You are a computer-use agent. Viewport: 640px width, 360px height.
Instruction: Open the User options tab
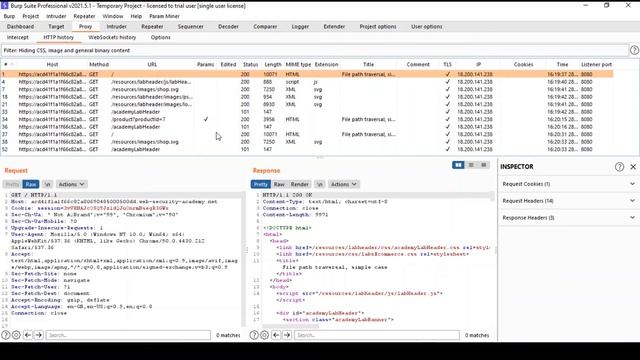[427, 27]
